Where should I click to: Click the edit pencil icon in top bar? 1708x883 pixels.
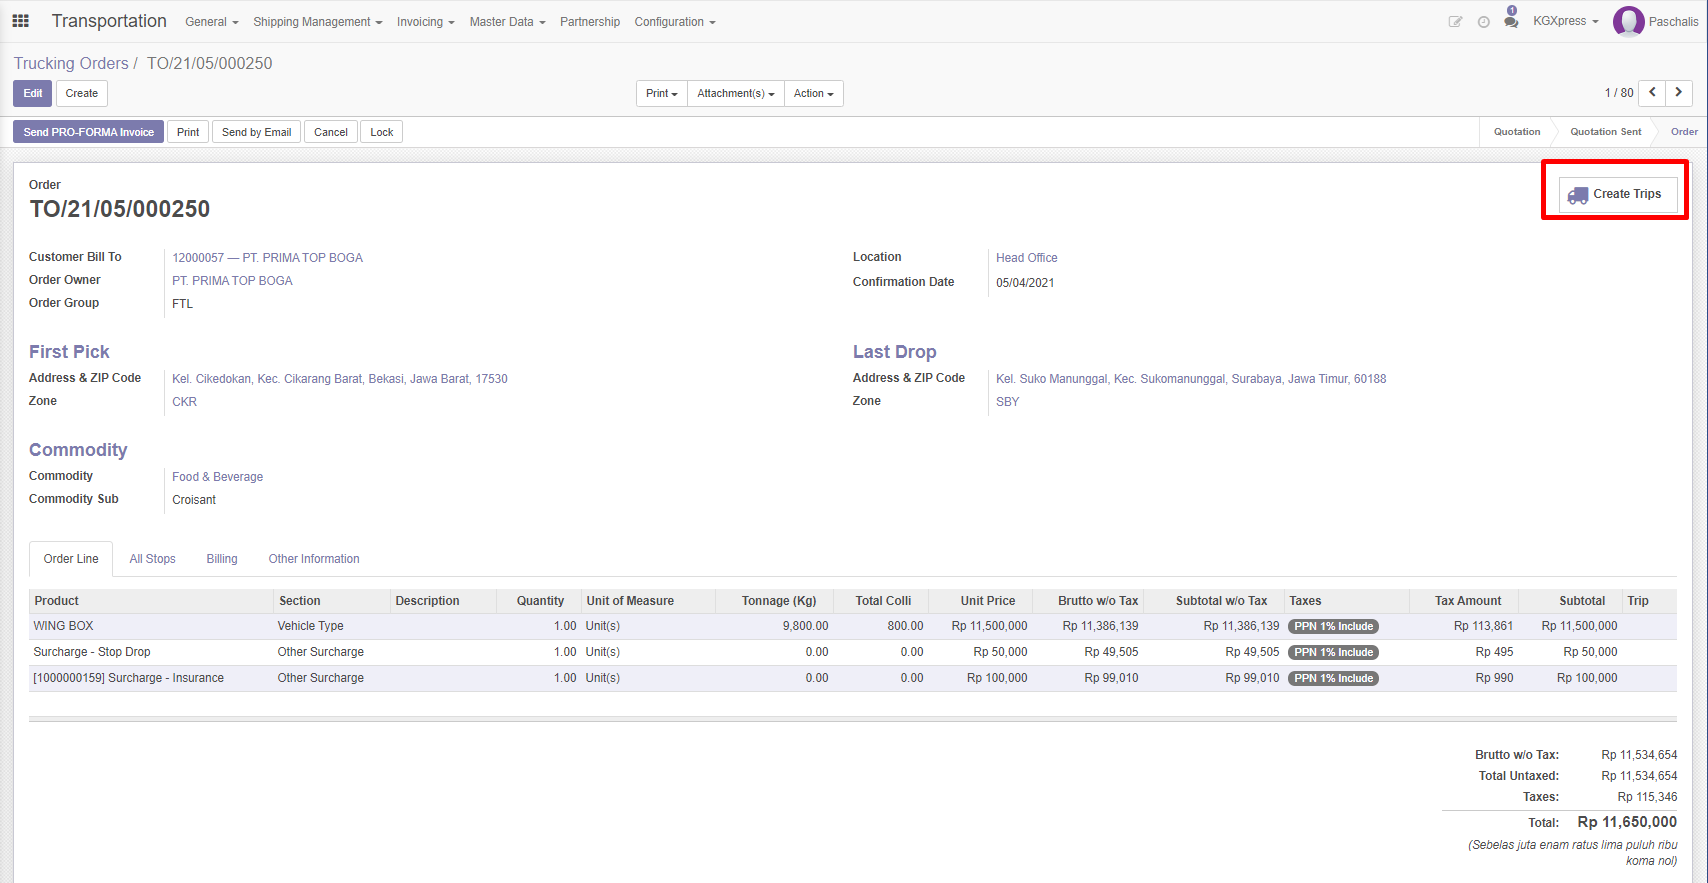tap(1455, 21)
